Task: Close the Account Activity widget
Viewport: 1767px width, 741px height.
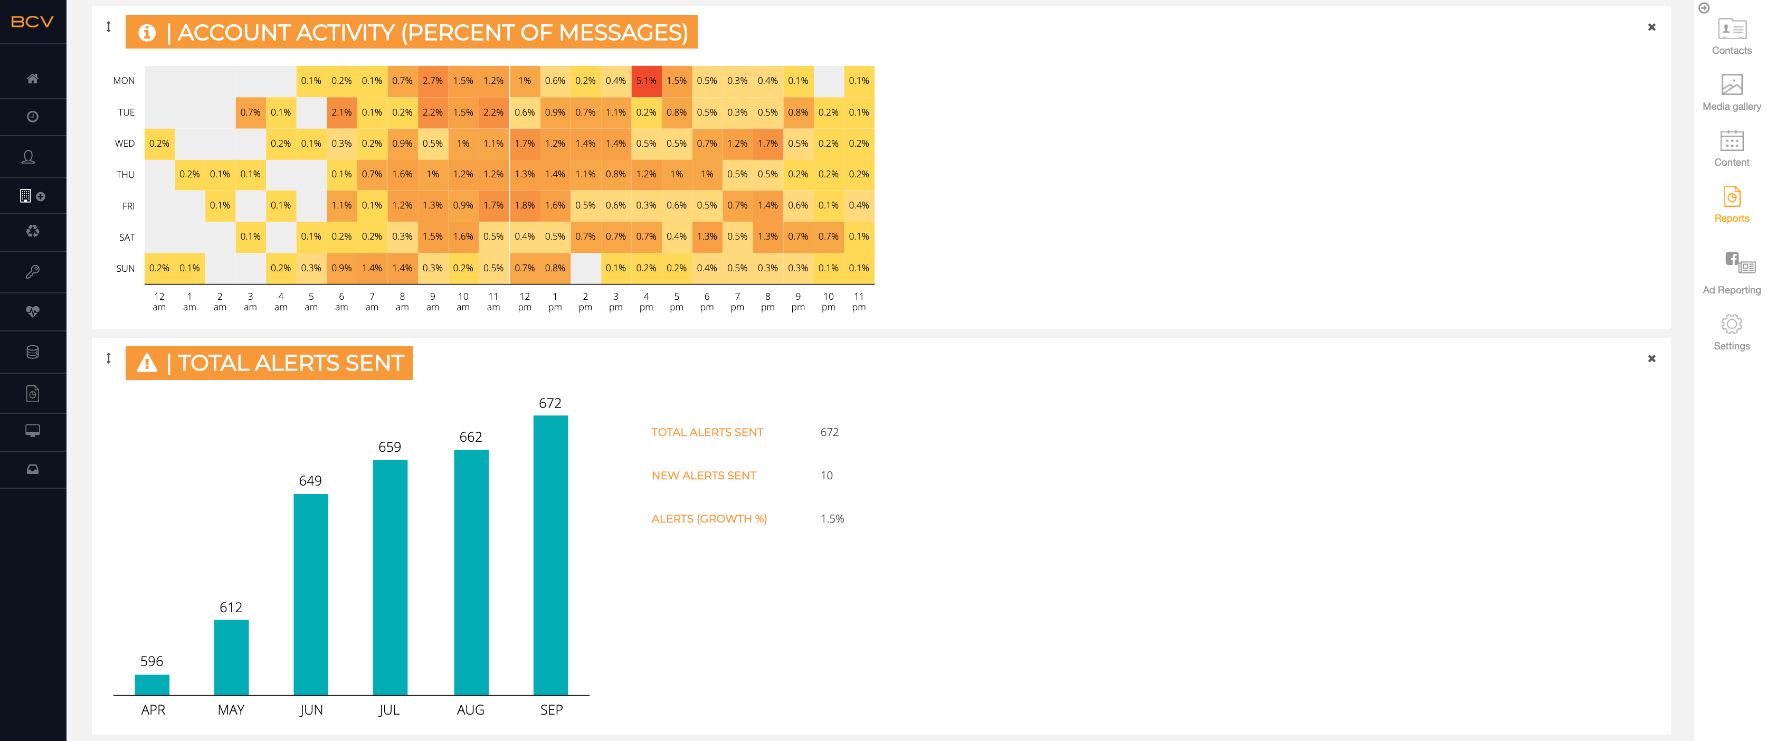Action: click(x=1652, y=27)
